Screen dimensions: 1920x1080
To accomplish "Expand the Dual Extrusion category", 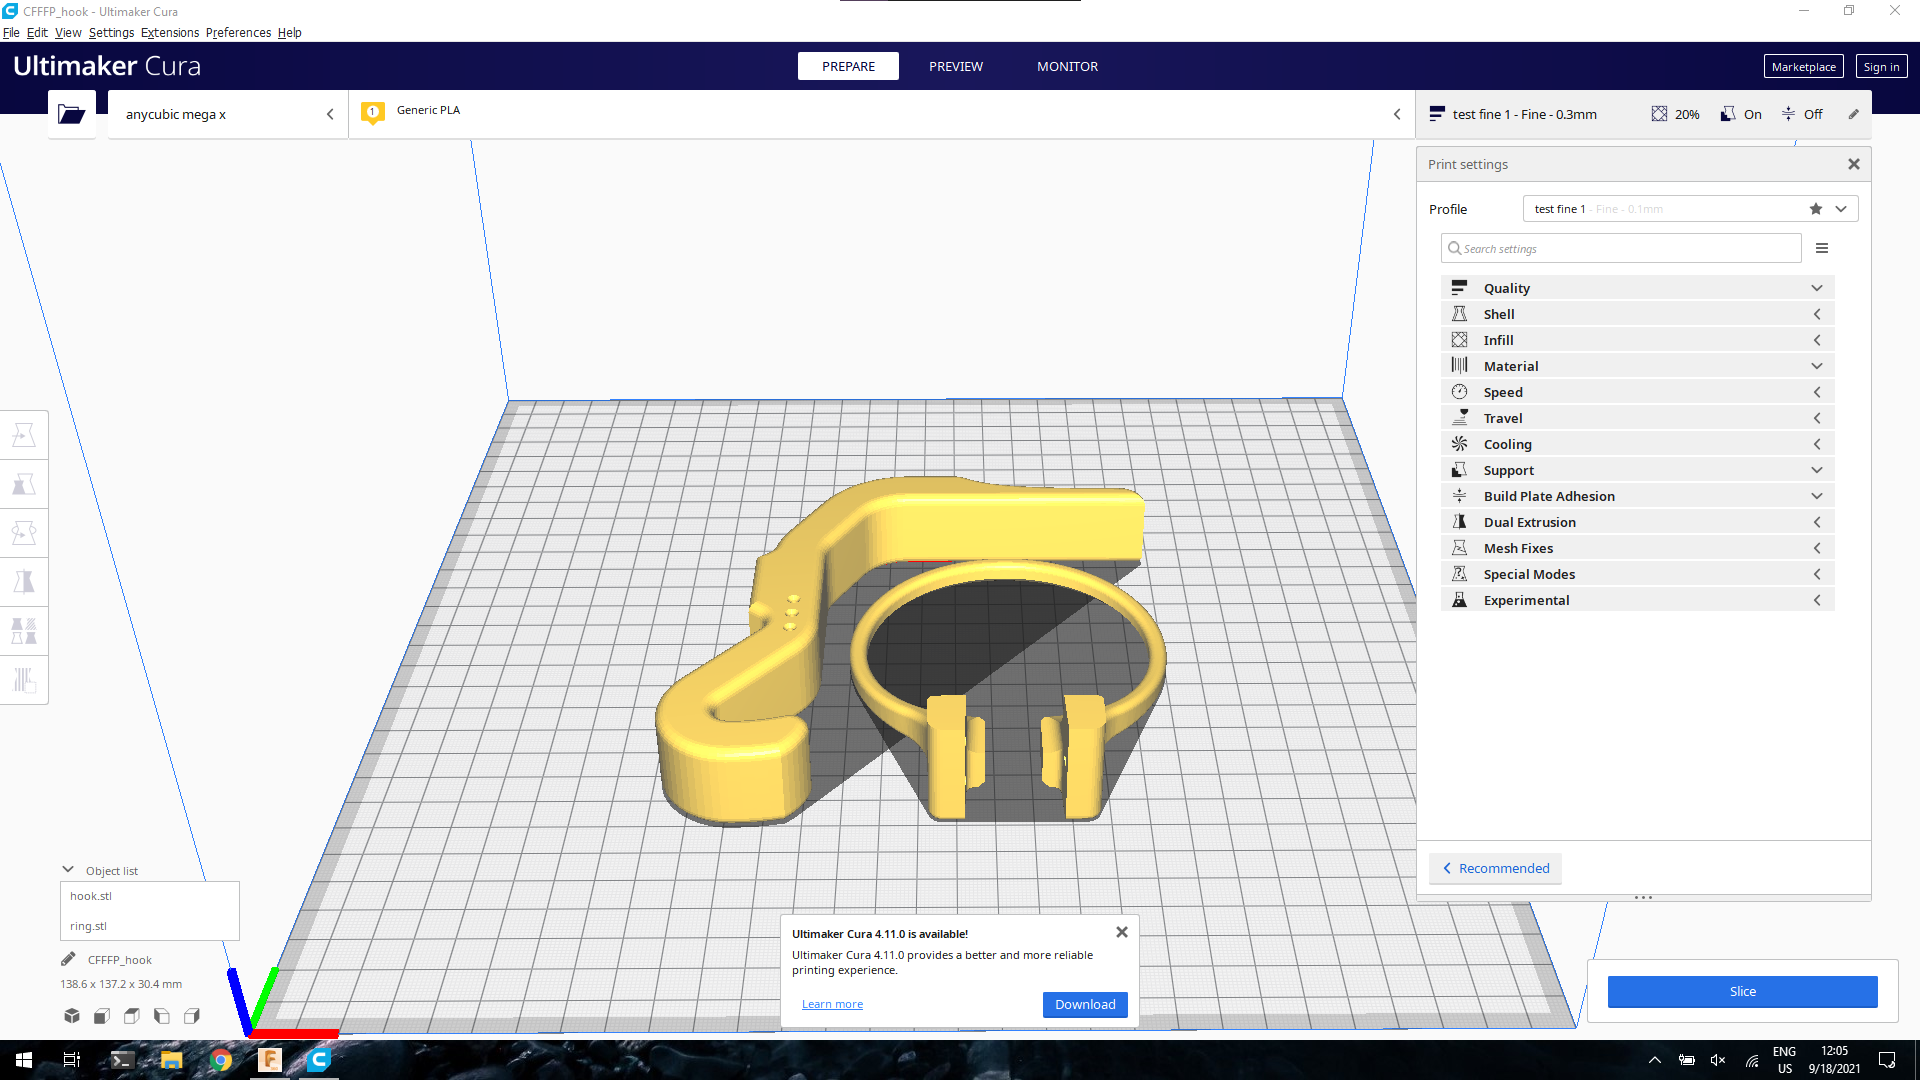I will pos(1638,522).
